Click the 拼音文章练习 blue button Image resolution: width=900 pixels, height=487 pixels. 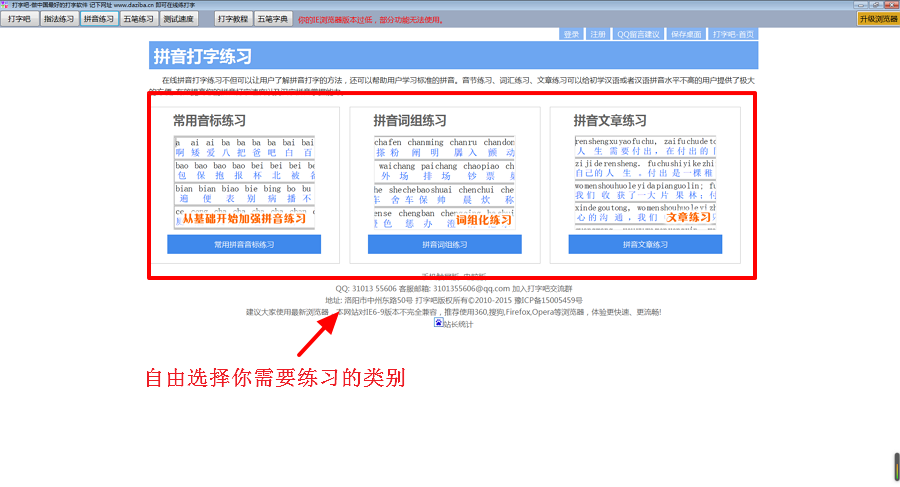645,244
